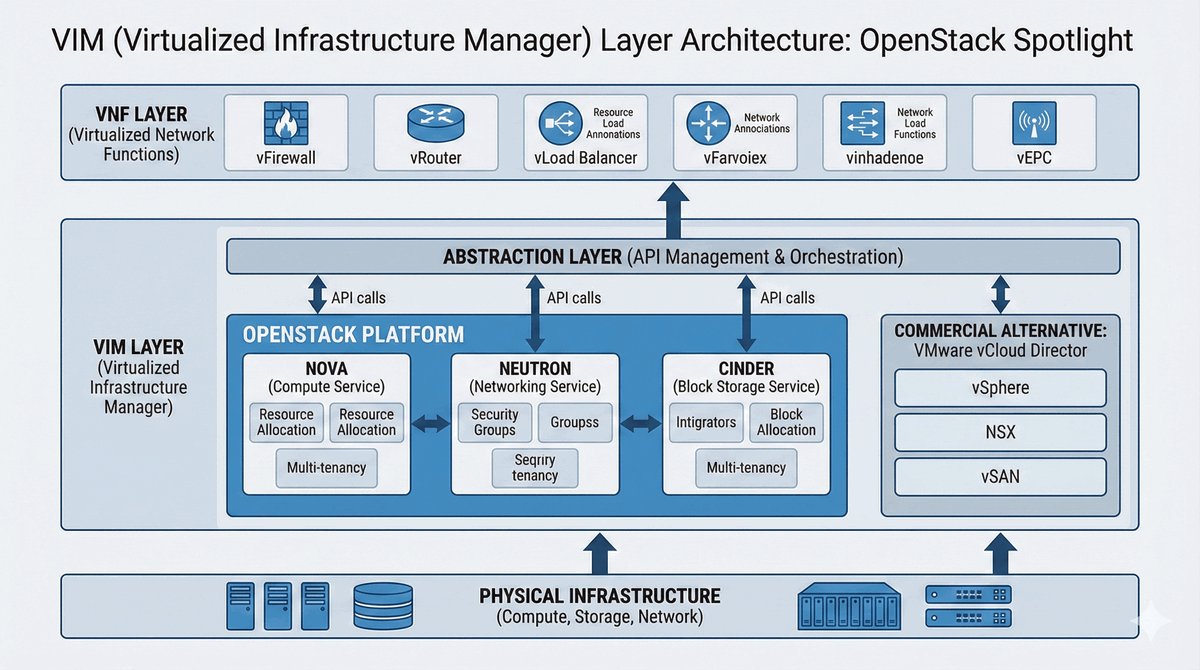Click the vLoad Balancer circular icon
The height and width of the screenshot is (670, 1200).
click(x=560, y=124)
